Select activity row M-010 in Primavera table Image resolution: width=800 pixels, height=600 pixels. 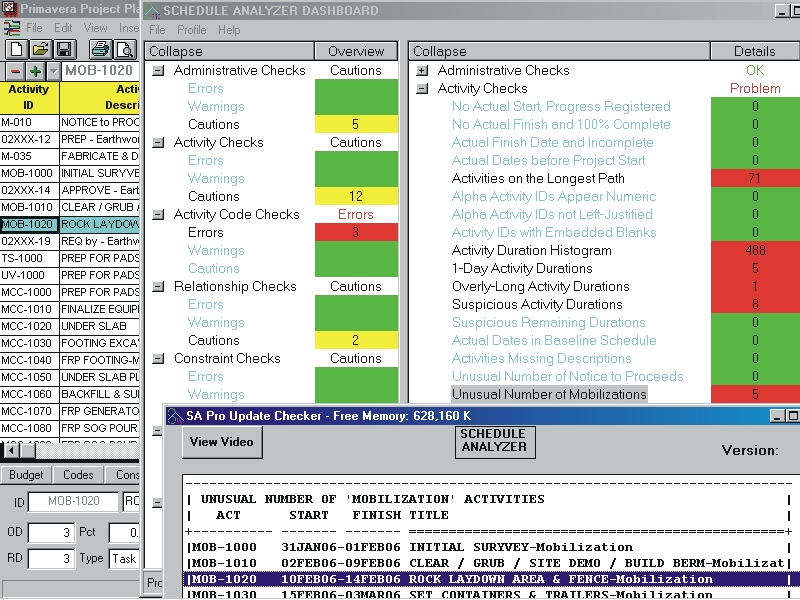click(69, 122)
